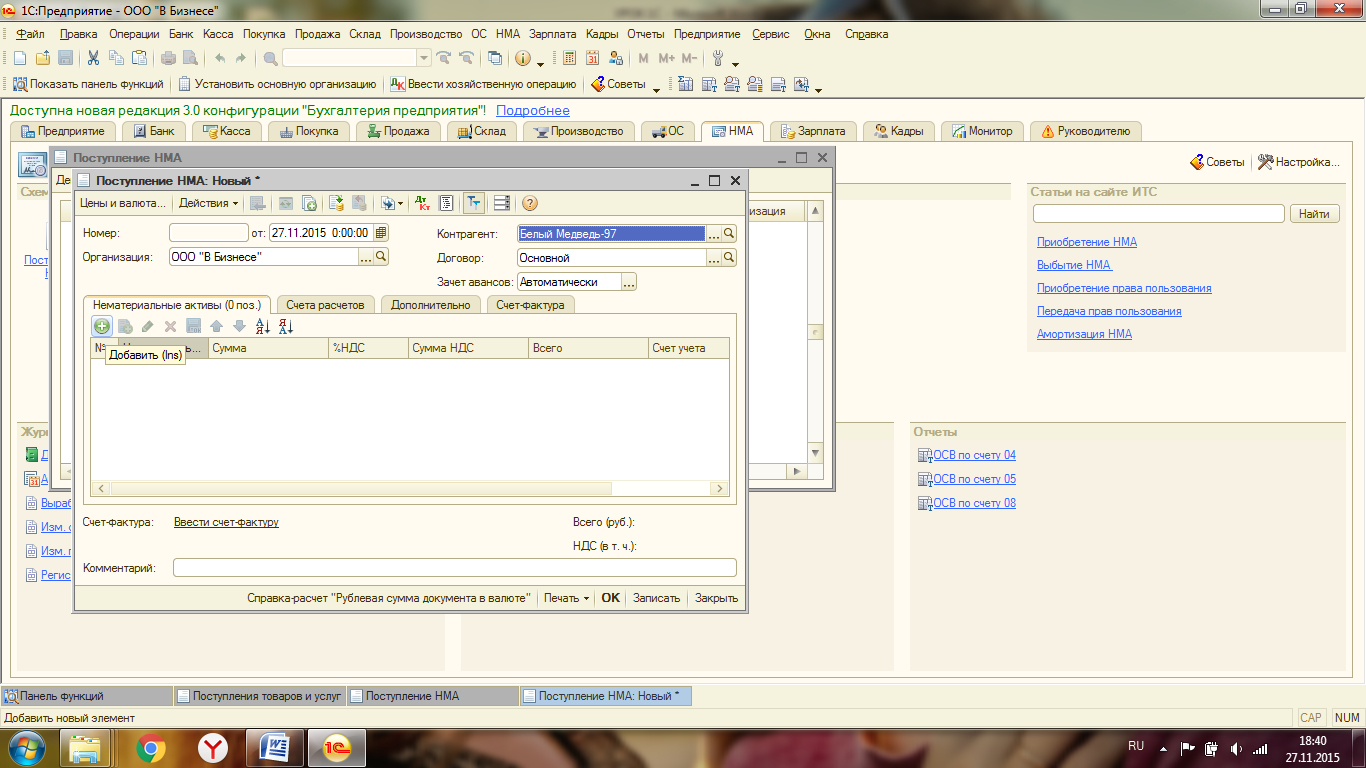Viewport: 1366px width, 768px height.
Task: Click into the Комментарий input field
Action: pyautogui.click(x=454, y=568)
